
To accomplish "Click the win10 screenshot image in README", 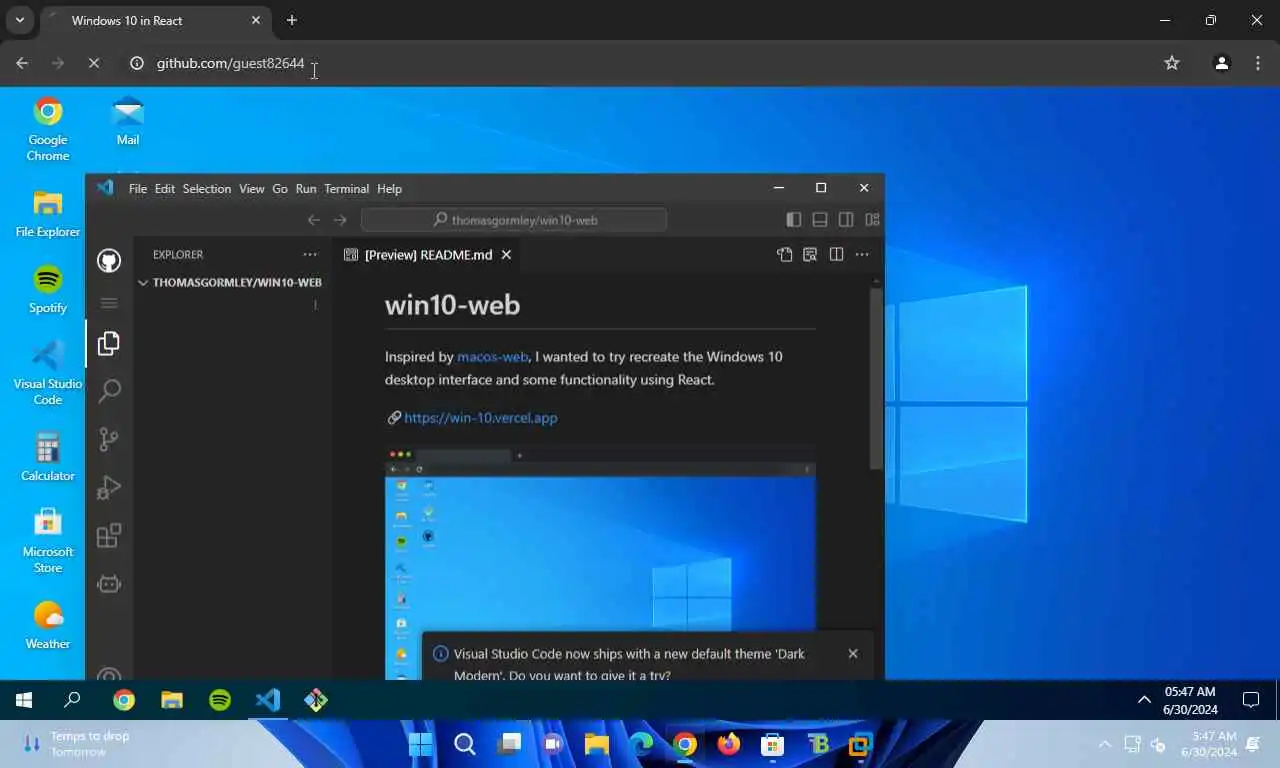I will coord(600,563).
